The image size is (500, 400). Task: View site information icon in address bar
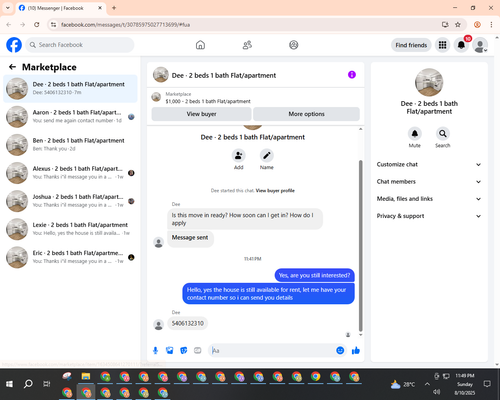point(53,25)
